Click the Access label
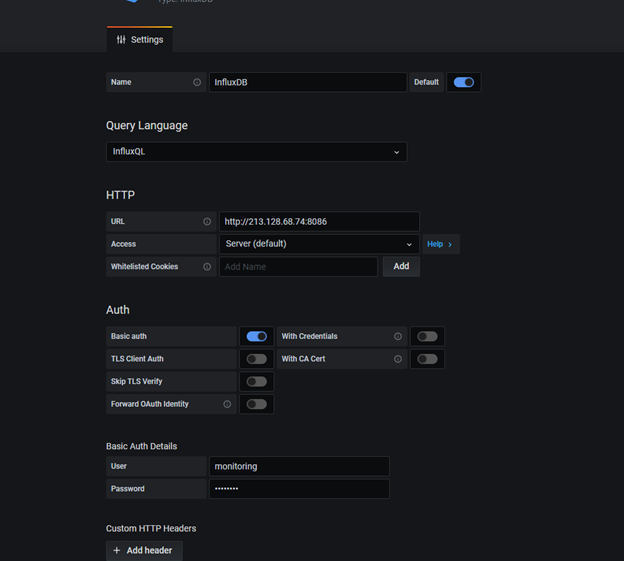The width and height of the screenshot is (624, 561). 123,244
